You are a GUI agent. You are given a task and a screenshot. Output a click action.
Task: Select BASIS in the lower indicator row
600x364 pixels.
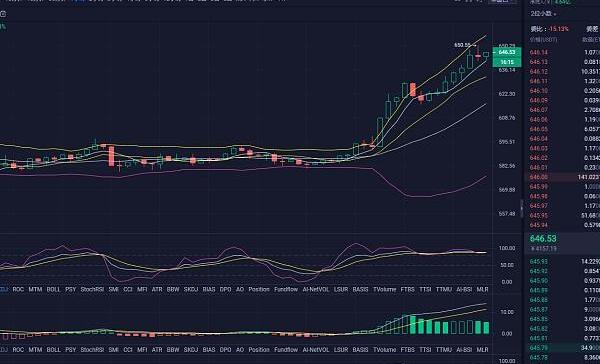coord(360,349)
